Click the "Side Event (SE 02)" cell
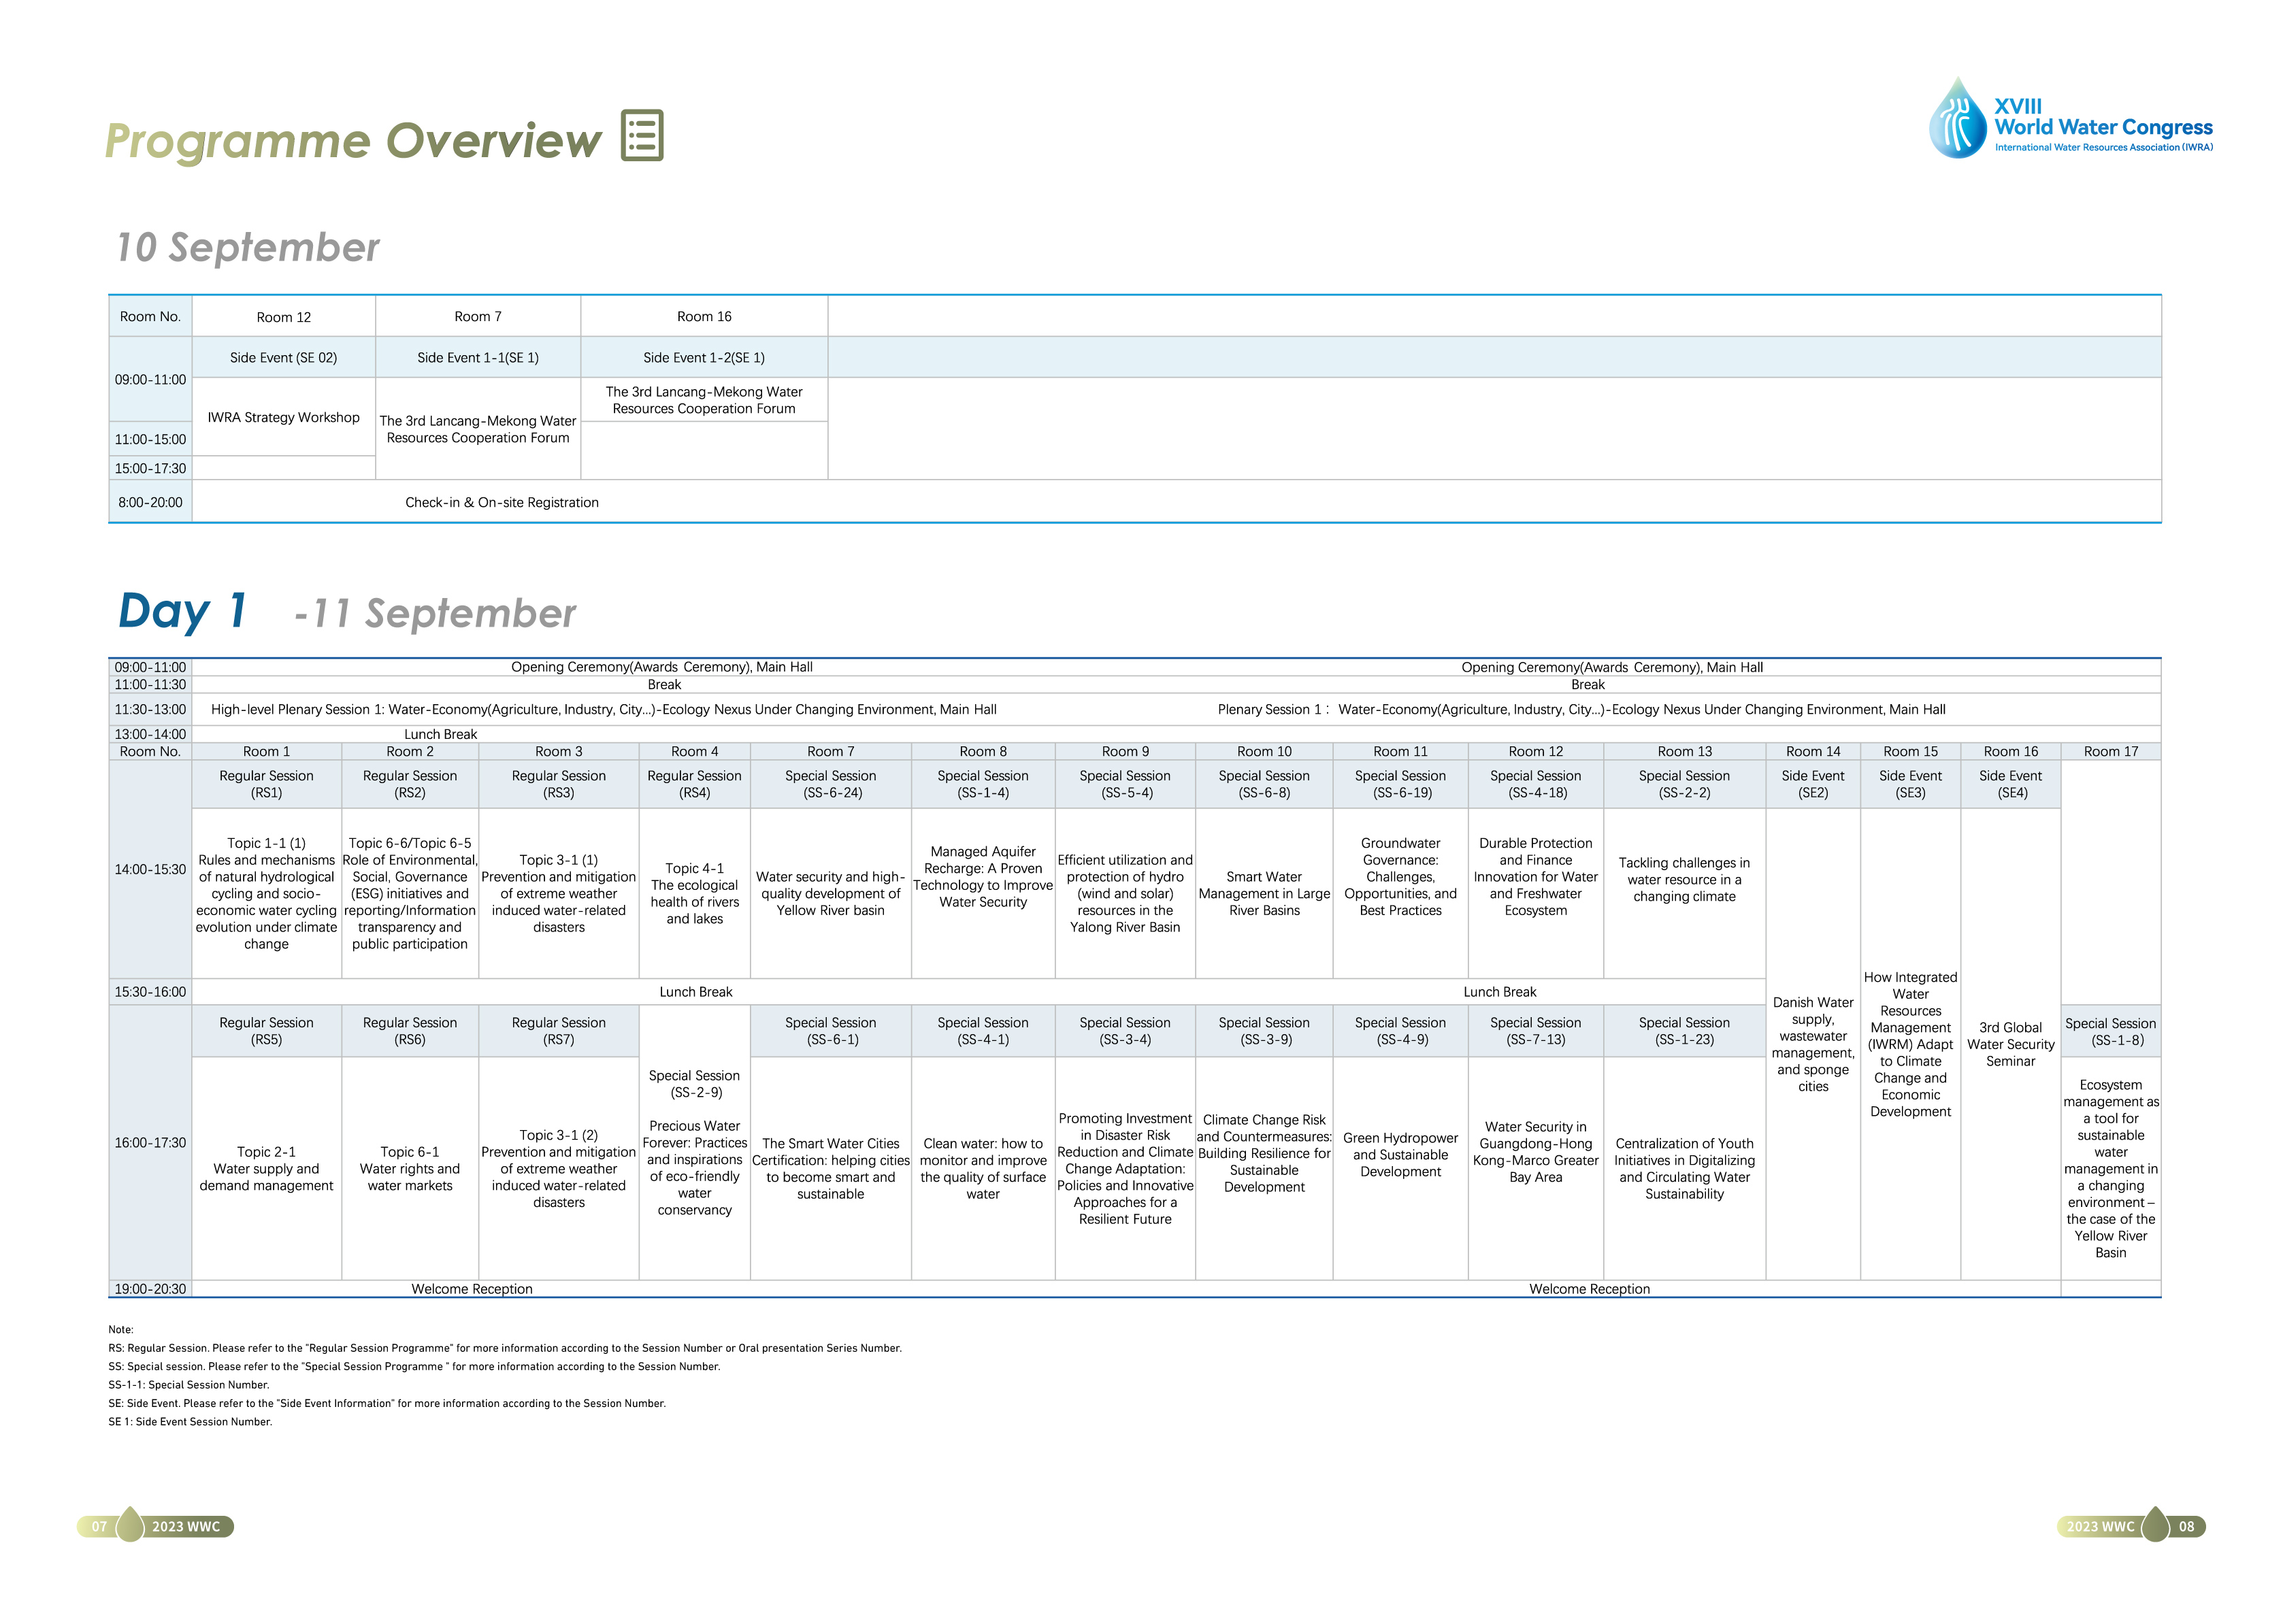Viewport: 2283px width, 1624px height. 283,357
